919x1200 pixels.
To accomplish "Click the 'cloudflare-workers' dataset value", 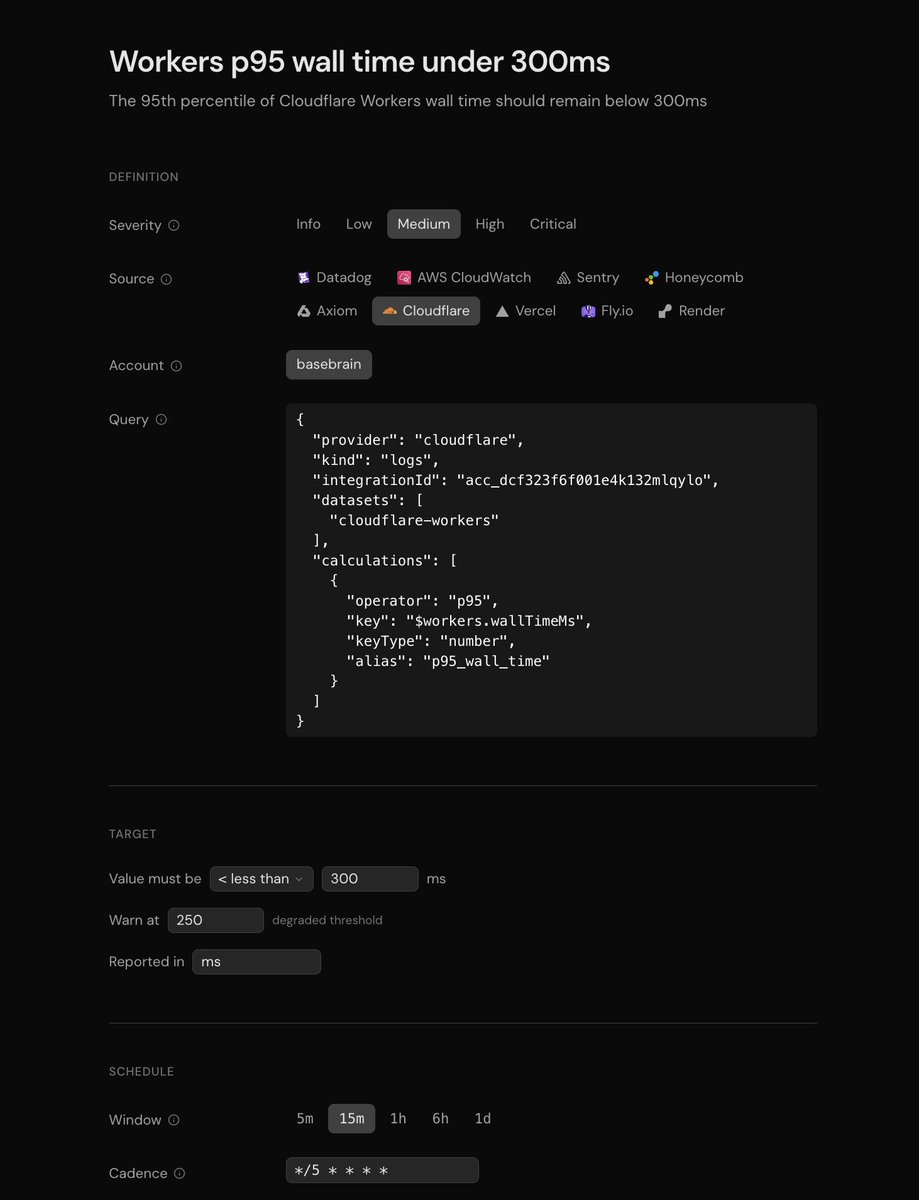I will [x=414, y=520].
